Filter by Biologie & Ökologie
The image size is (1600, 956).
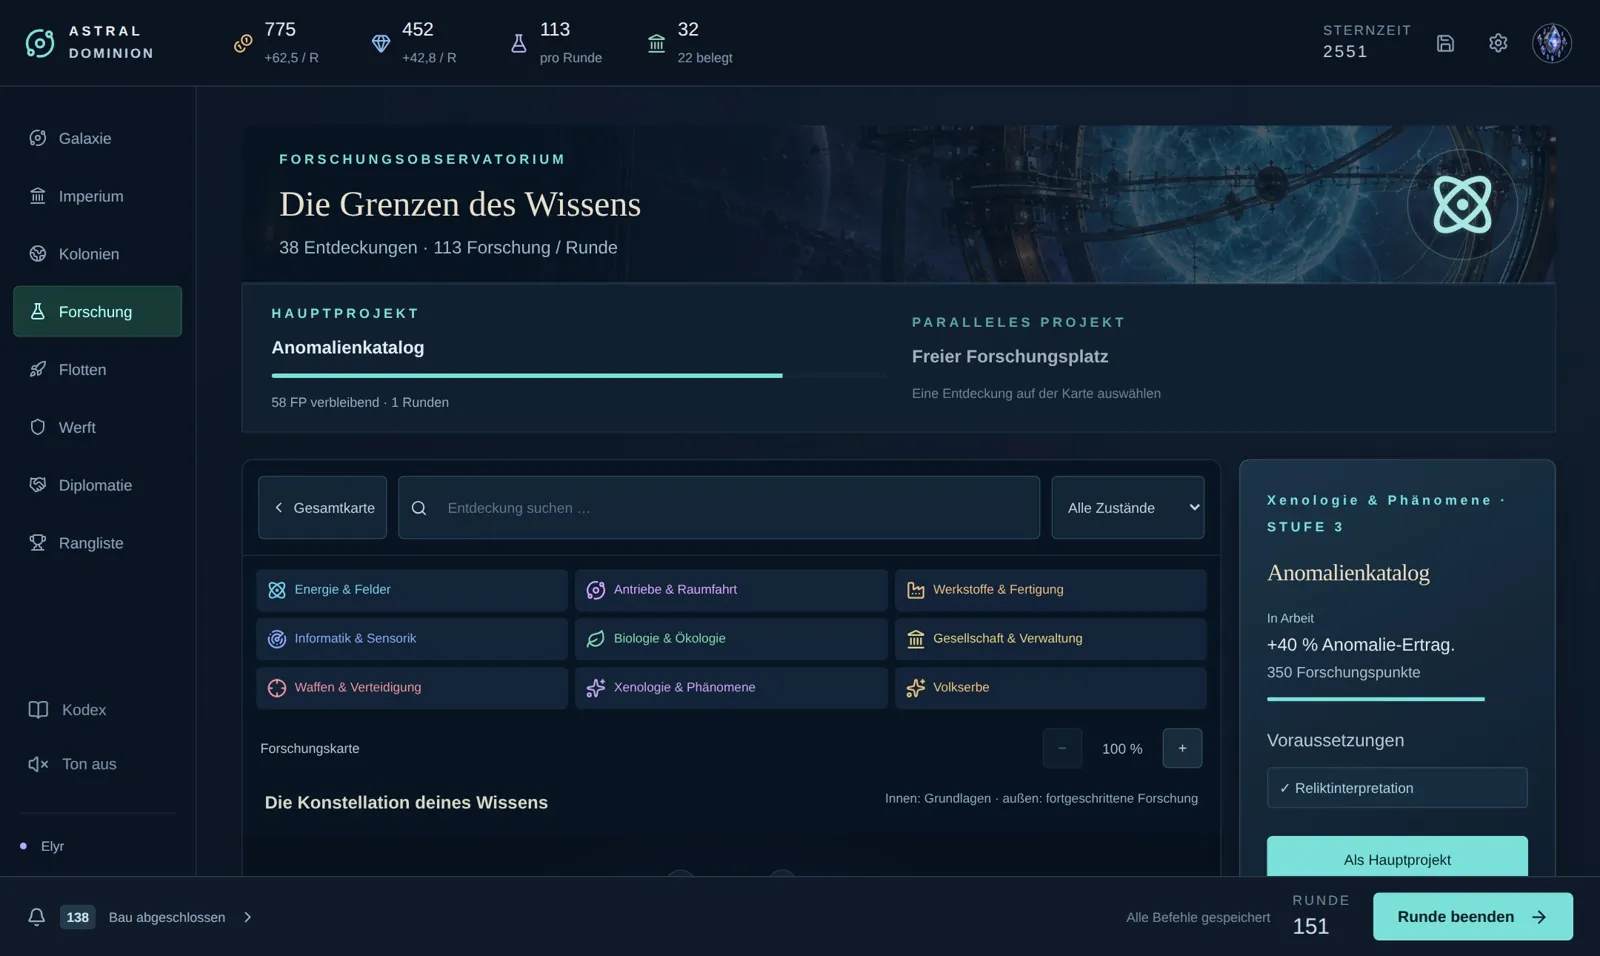[x=731, y=639]
